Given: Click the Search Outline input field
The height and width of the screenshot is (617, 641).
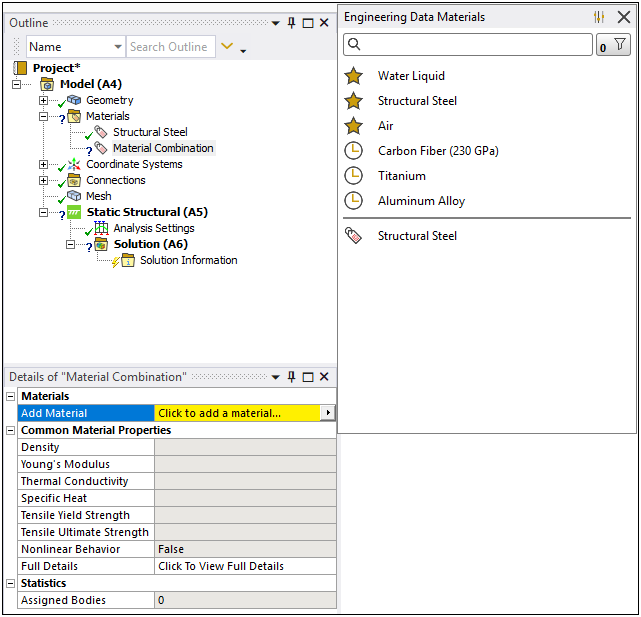Looking at the screenshot, I should [x=169, y=47].
